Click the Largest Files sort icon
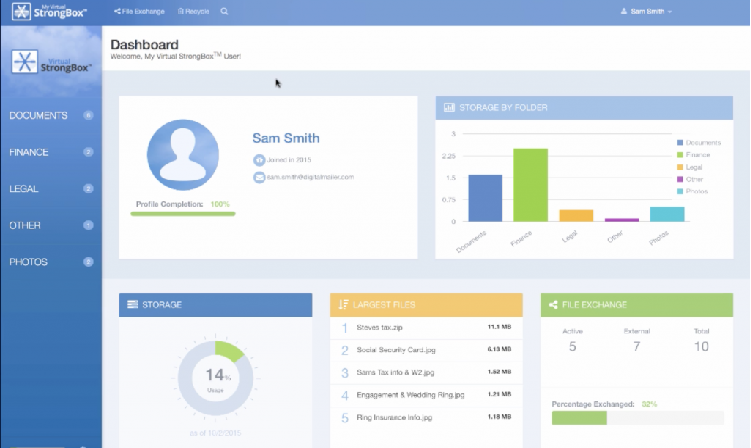The image size is (751, 448). pyautogui.click(x=343, y=304)
